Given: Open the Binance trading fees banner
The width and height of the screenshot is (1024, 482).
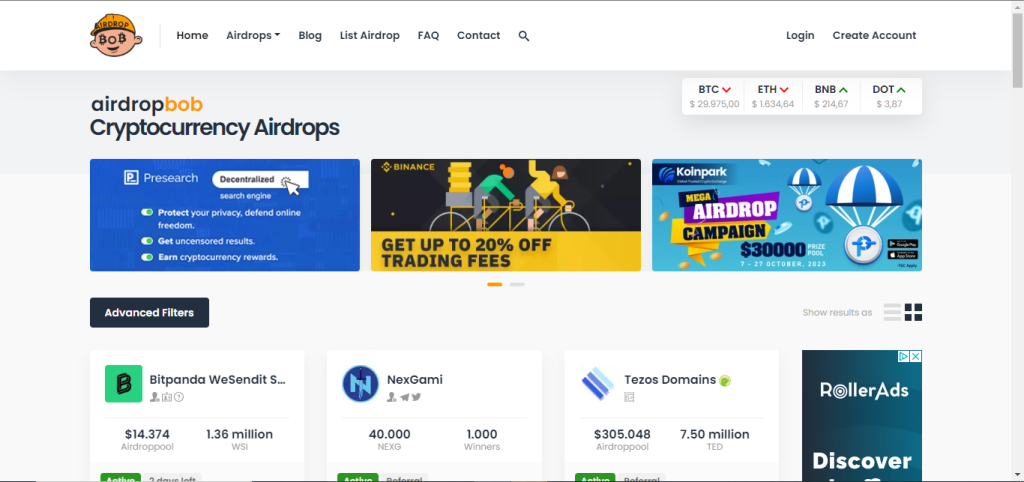Looking at the screenshot, I should point(505,215).
